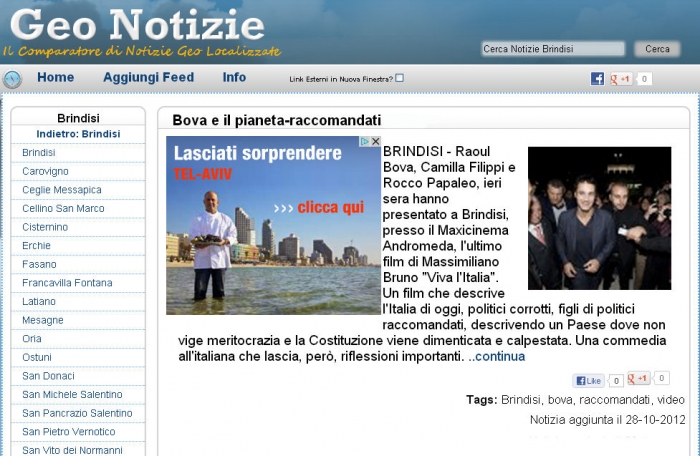Select Cellino San Marco in the sidebar
This screenshot has width=700, height=456.
click(63, 209)
